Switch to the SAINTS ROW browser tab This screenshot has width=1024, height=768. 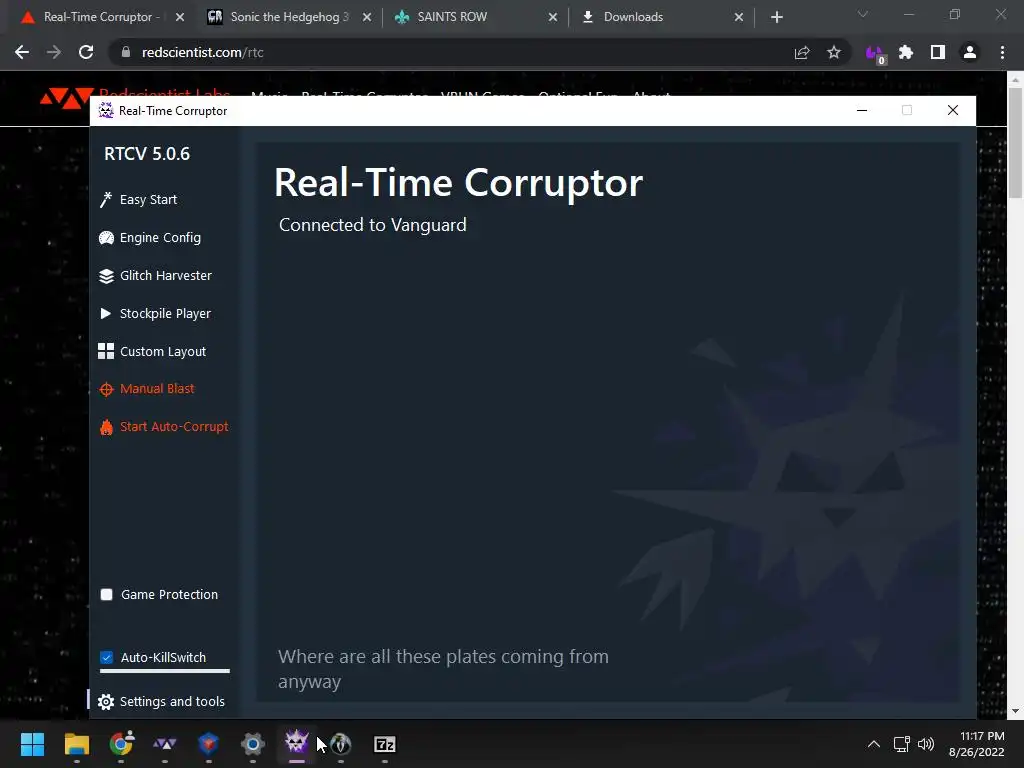click(x=452, y=17)
